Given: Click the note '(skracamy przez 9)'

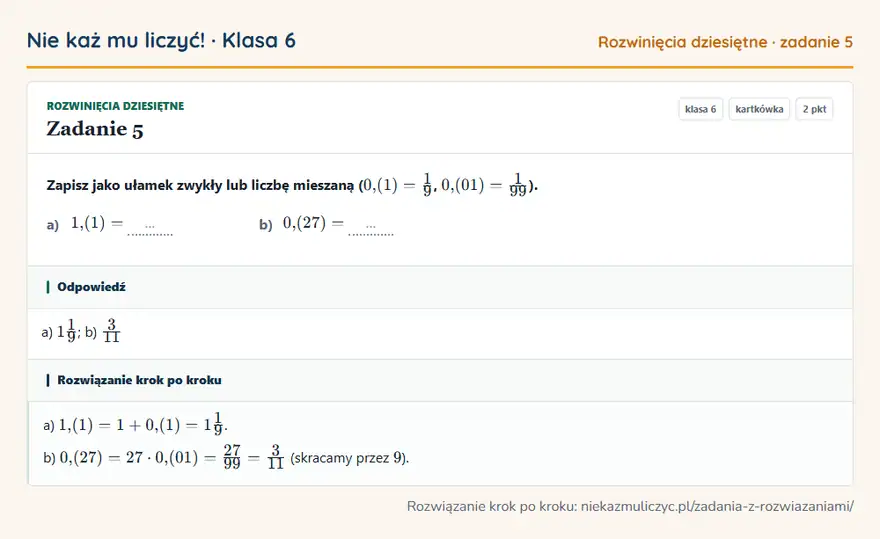Looking at the screenshot, I should tap(350, 458).
